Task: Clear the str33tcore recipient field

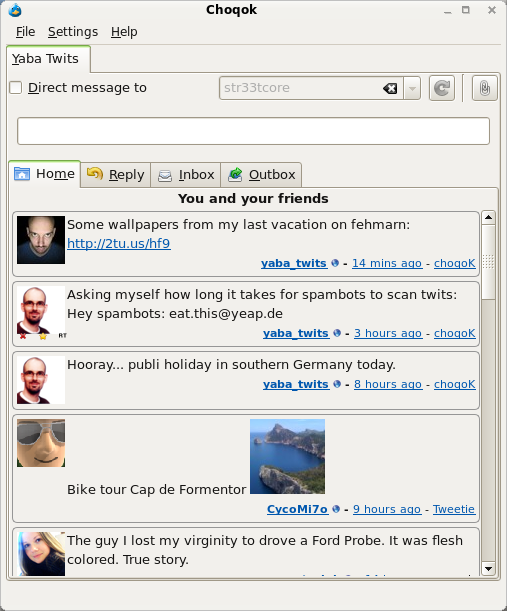Action: click(390, 88)
